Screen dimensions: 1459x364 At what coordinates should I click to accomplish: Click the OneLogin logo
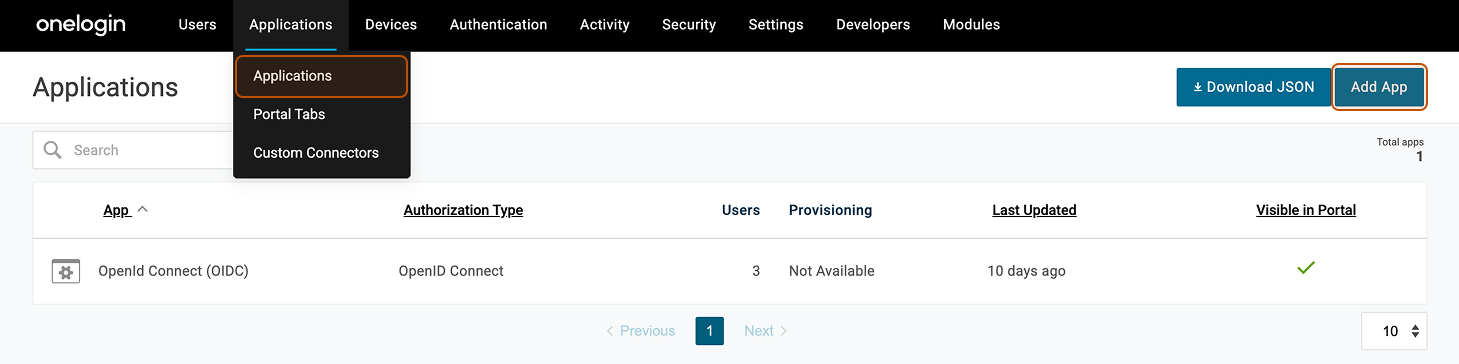(81, 24)
